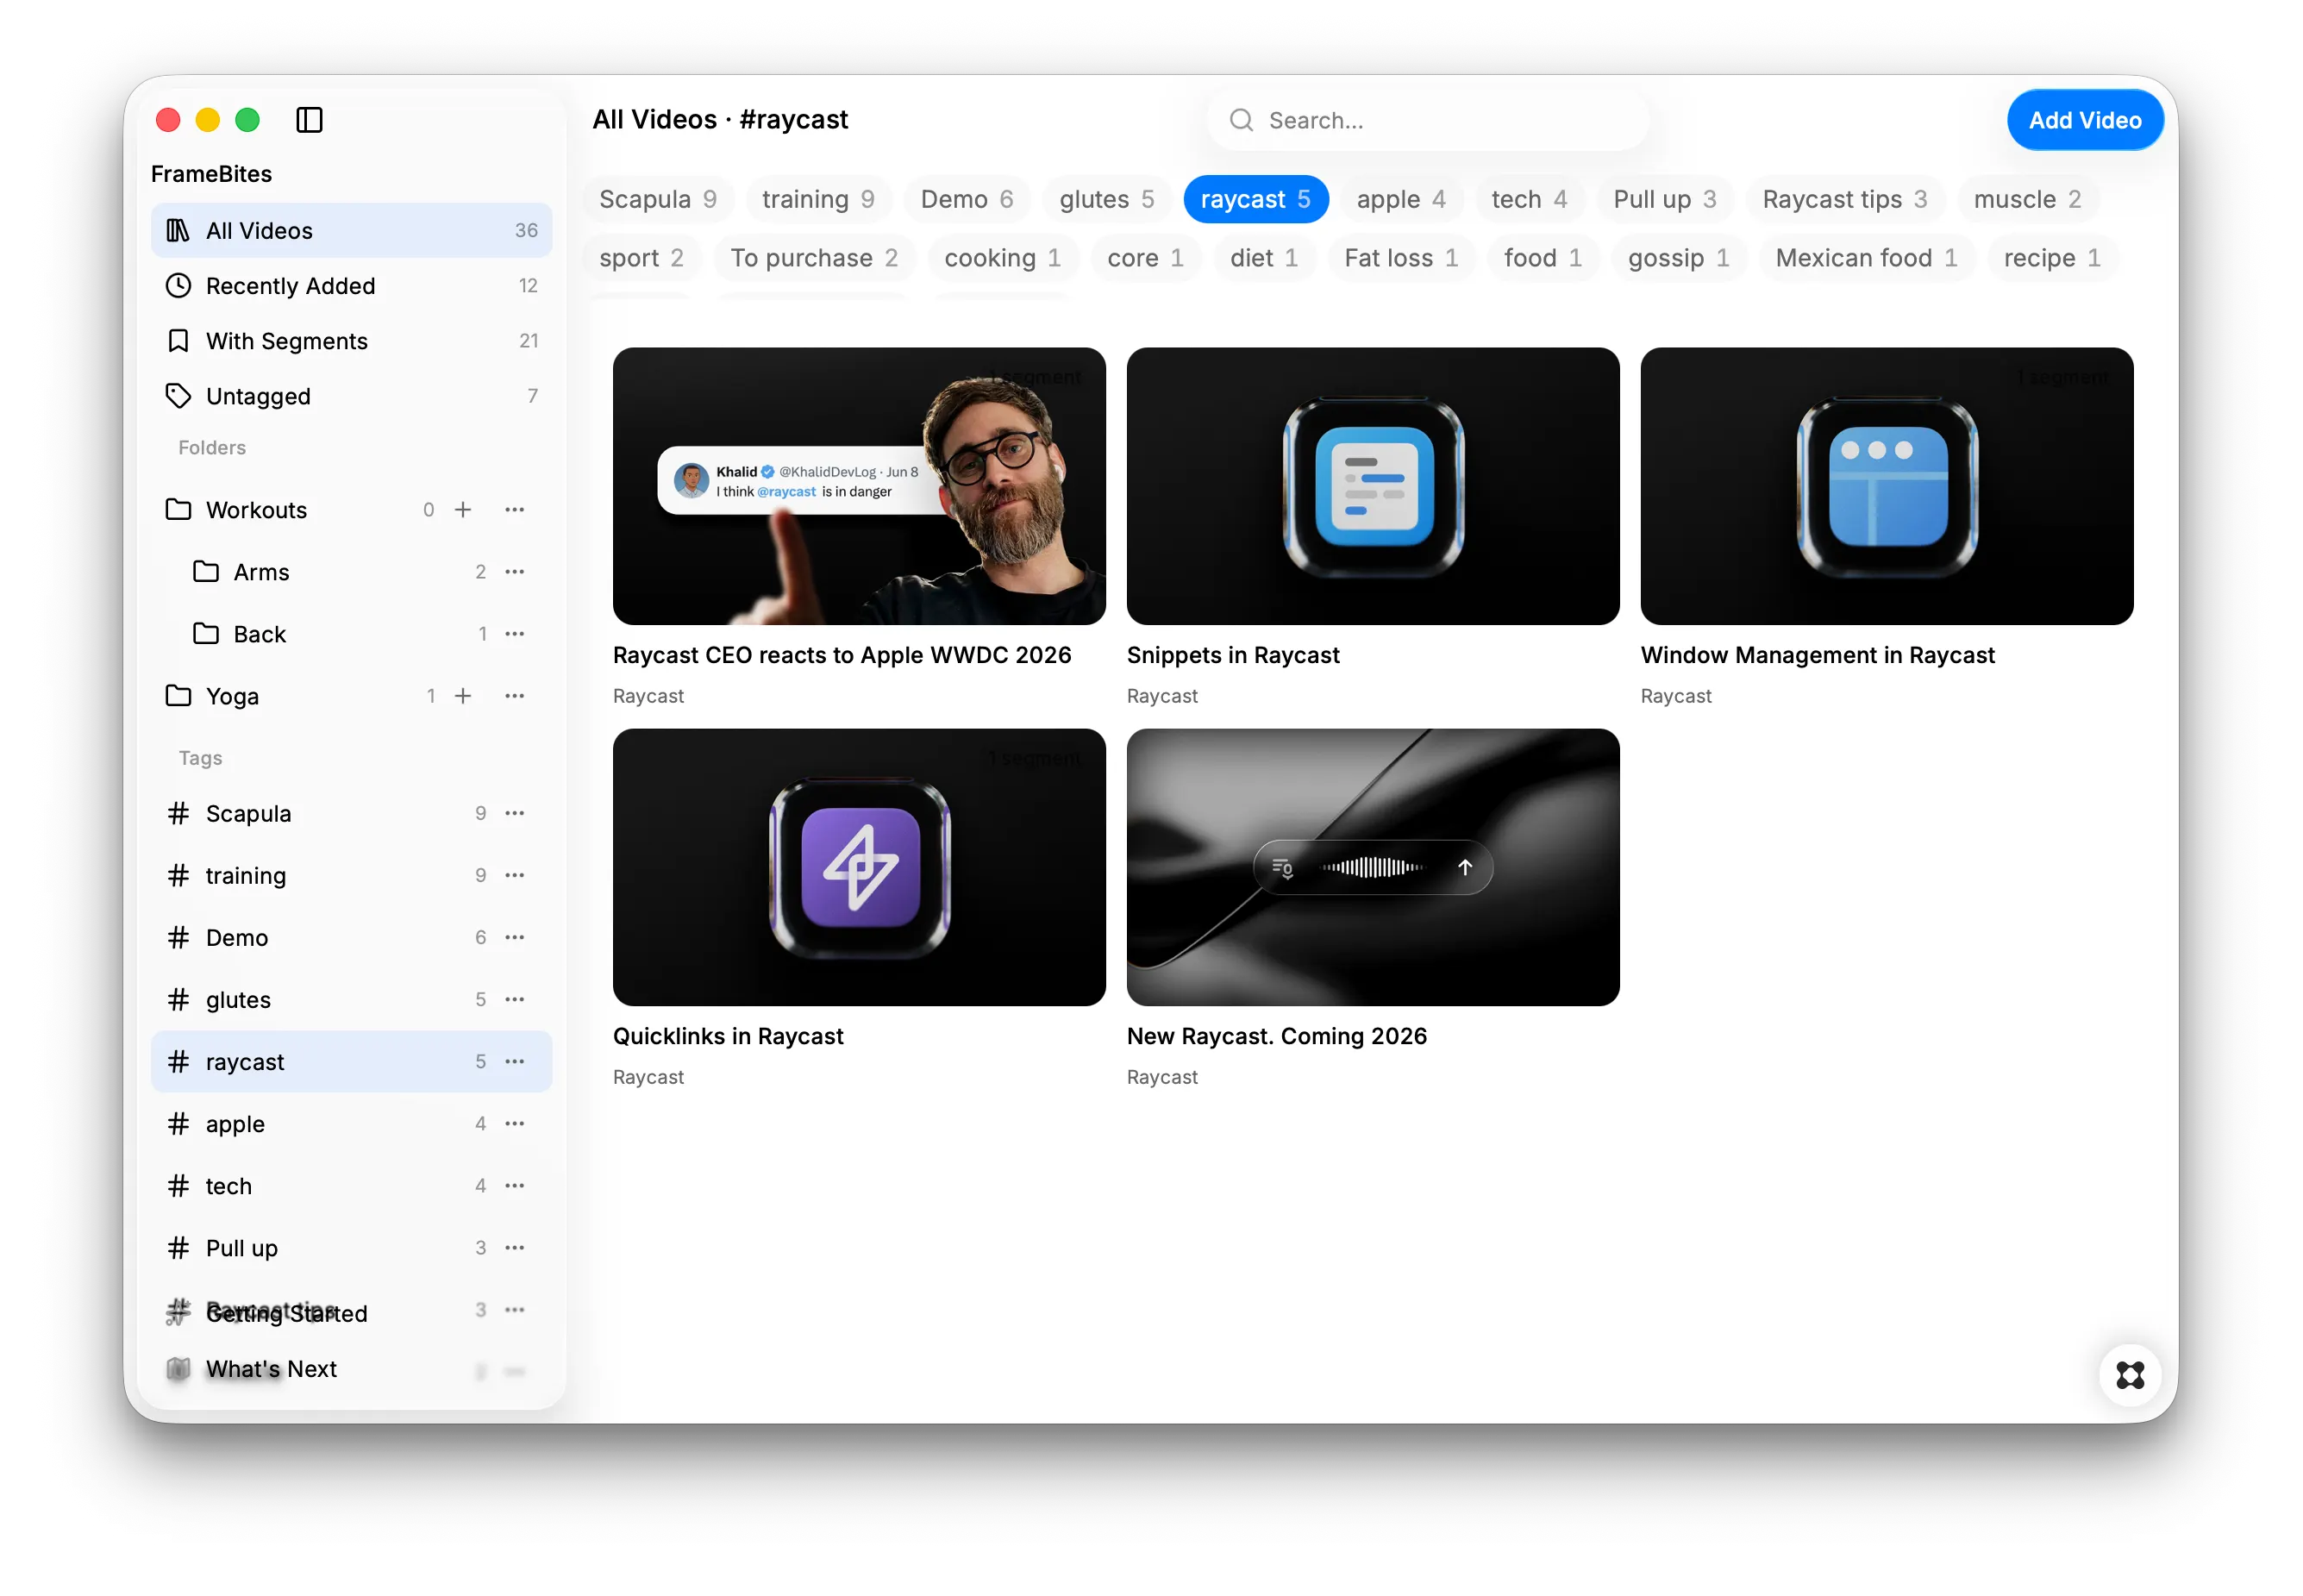The width and height of the screenshot is (2303, 1596).
Task: Toggle the Scapula filter chip
Action: pyautogui.click(x=657, y=199)
